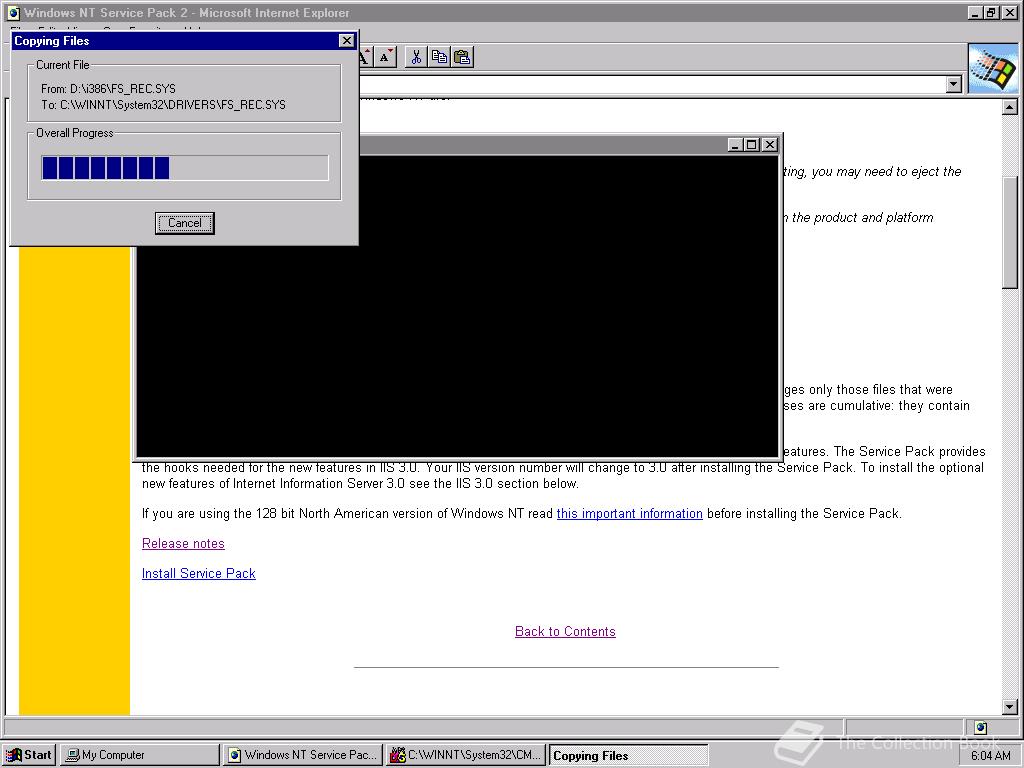Click the status bar Internet zone icon
Viewport: 1024px width, 768px height.
pos(981,727)
